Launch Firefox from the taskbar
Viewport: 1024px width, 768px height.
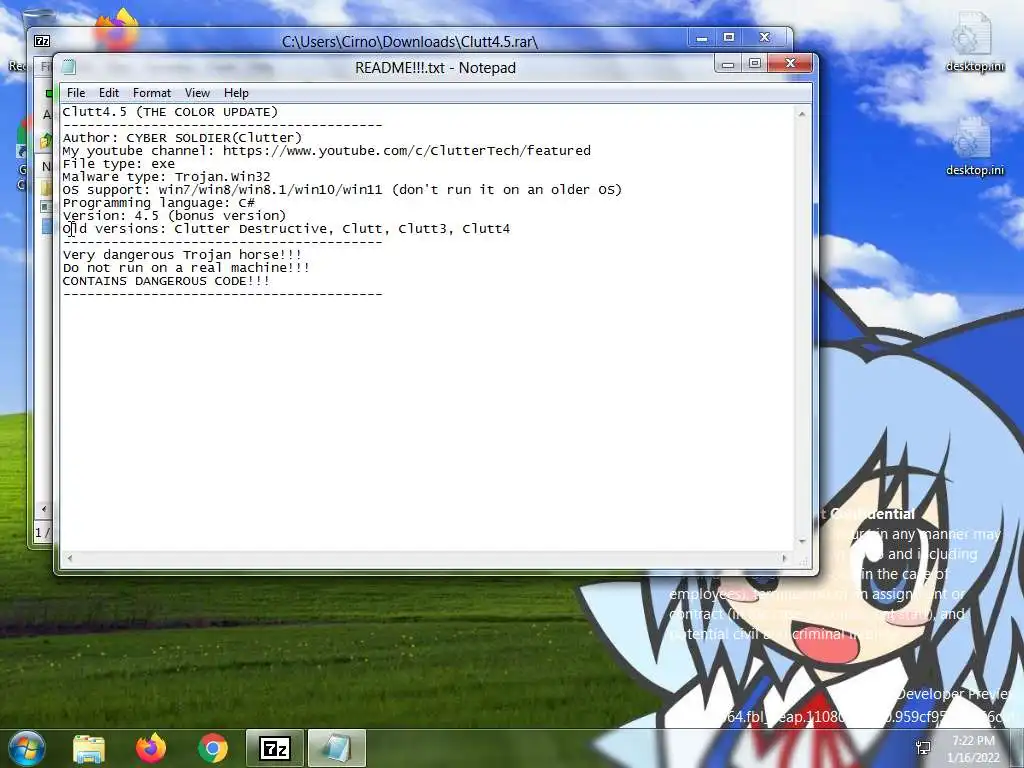151,748
